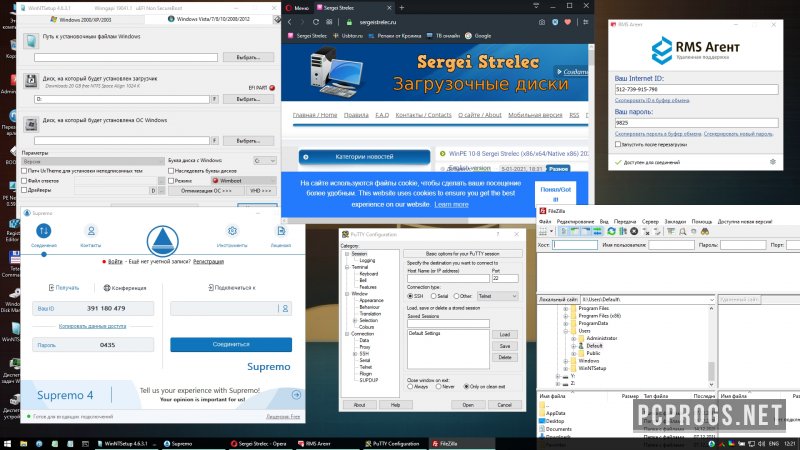The image size is (800, 450).
Task: Open WinNTSetup Windows drive letter dropdown
Action: [x=265, y=161]
